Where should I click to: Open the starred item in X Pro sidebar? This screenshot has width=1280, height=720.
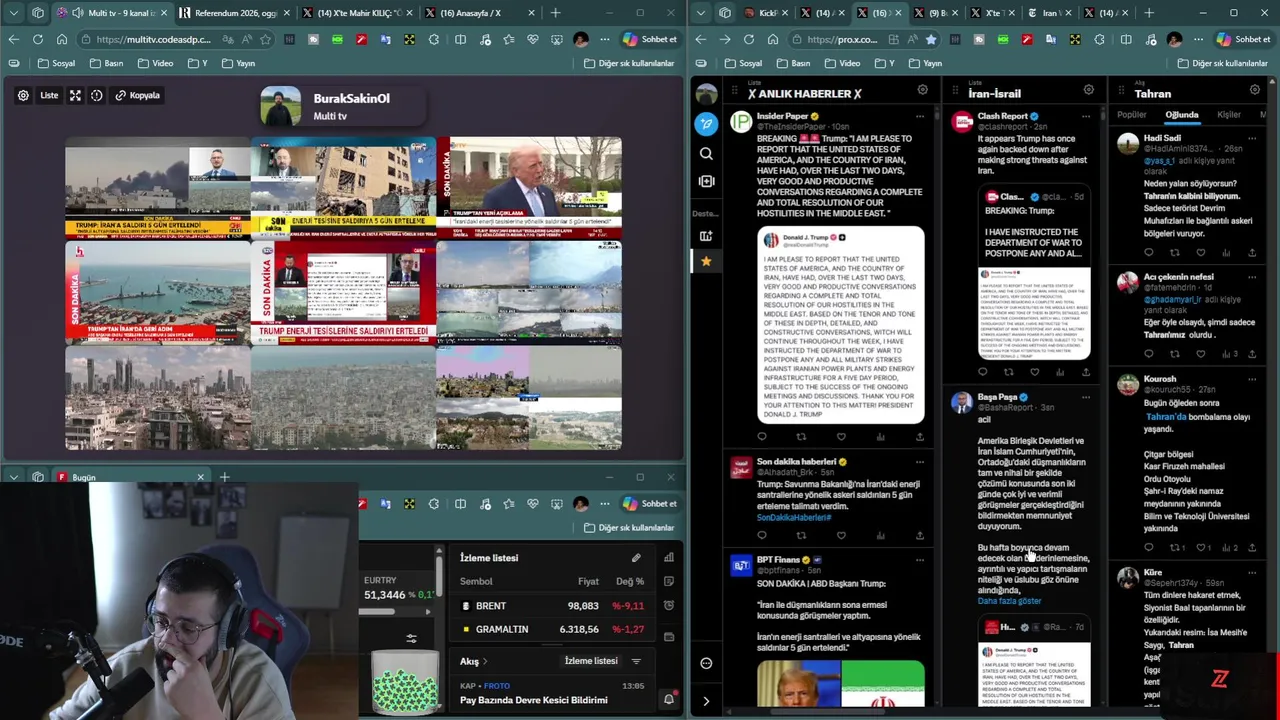click(706, 261)
